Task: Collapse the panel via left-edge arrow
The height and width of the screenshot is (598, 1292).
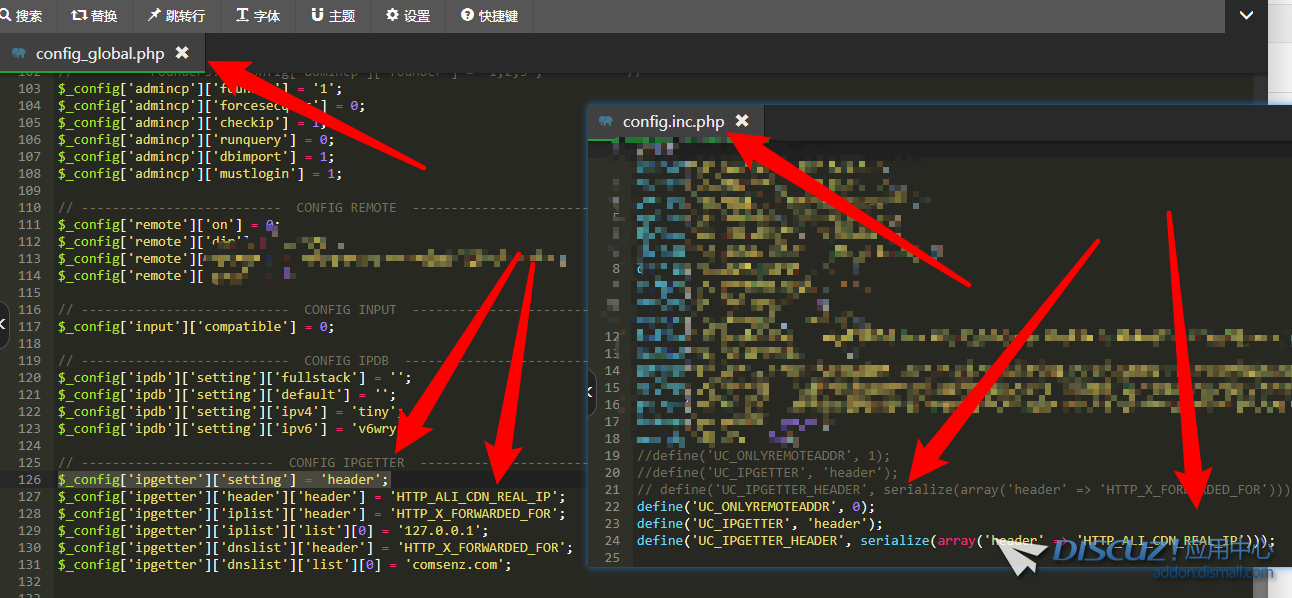Action: coord(4,322)
